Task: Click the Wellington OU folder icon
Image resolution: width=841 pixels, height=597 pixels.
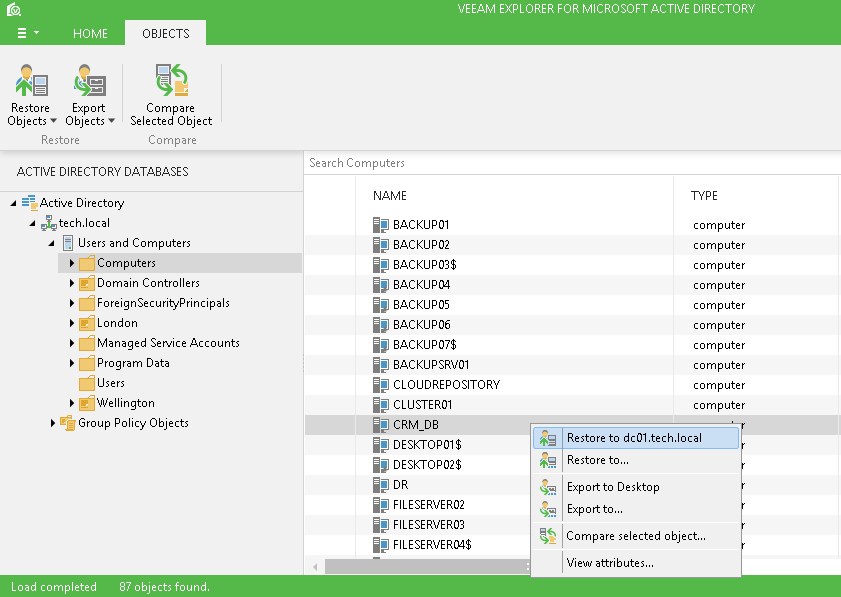Action: click(x=86, y=403)
